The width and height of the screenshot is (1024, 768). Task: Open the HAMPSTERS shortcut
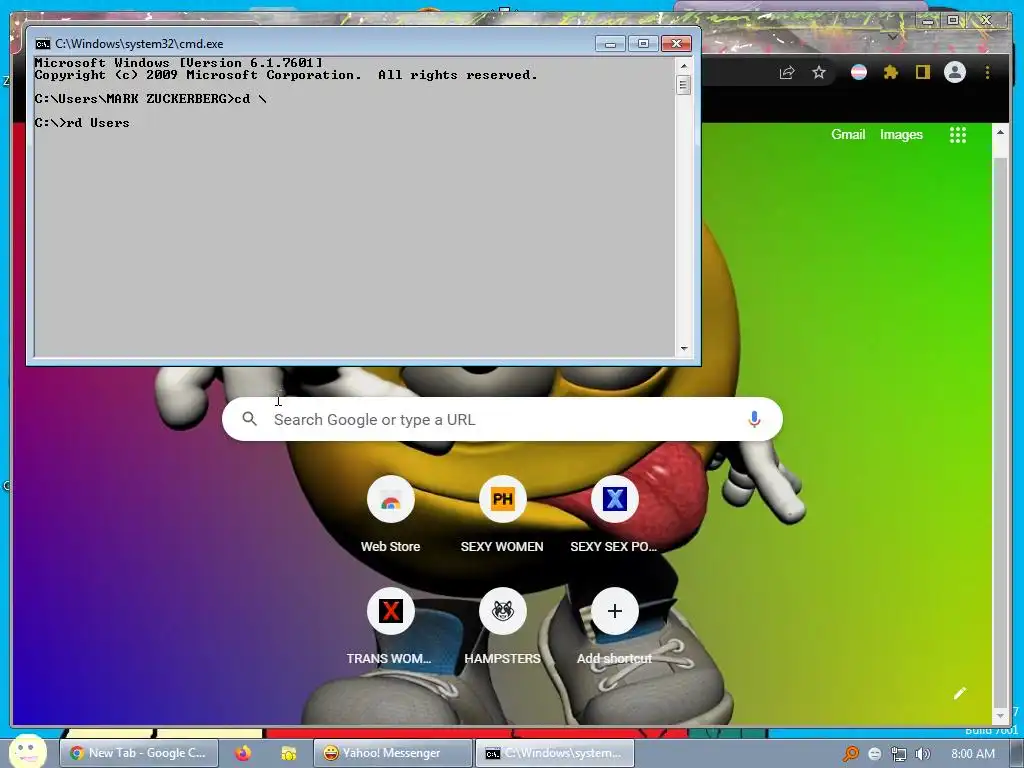click(x=502, y=628)
